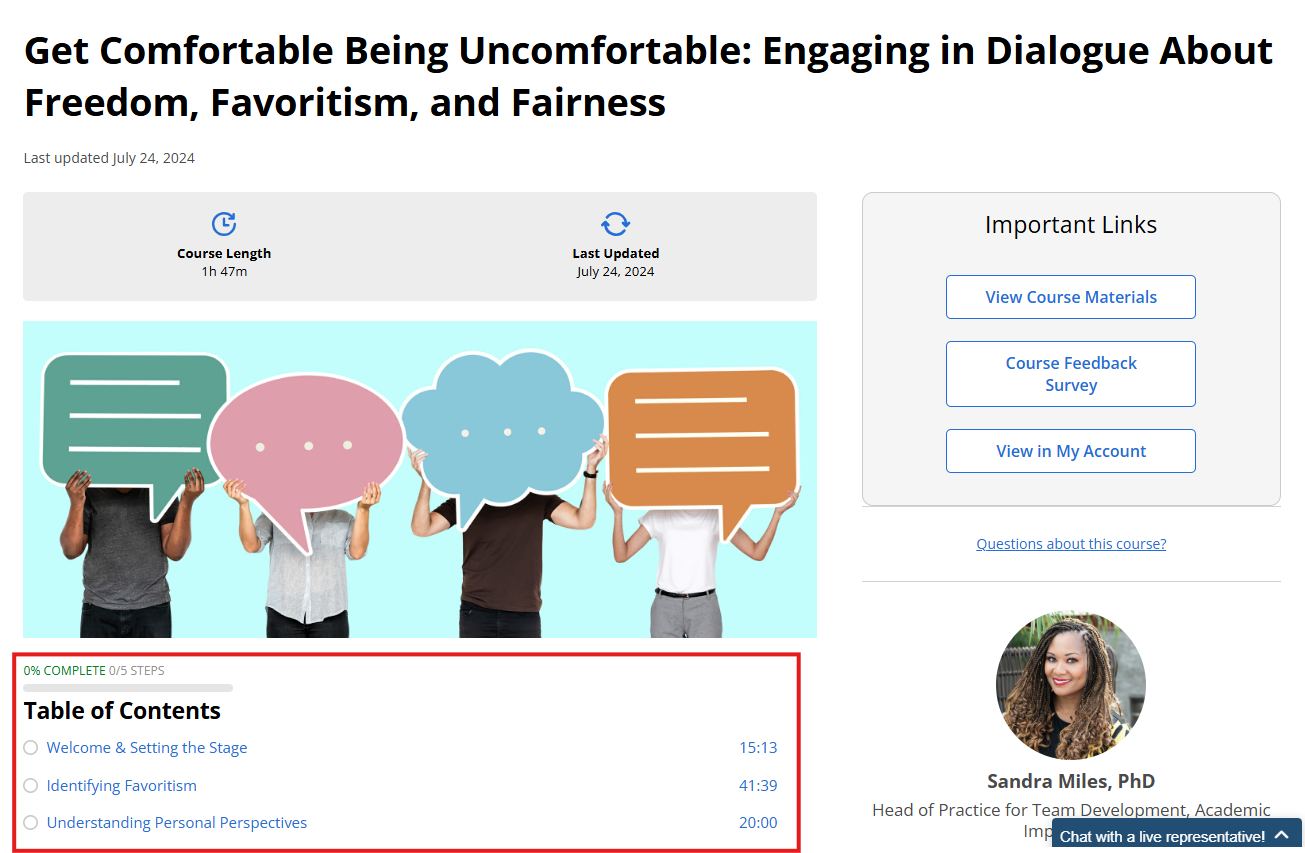
Task: Click the 15:13 lesson duration
Action: coord(758,748)
